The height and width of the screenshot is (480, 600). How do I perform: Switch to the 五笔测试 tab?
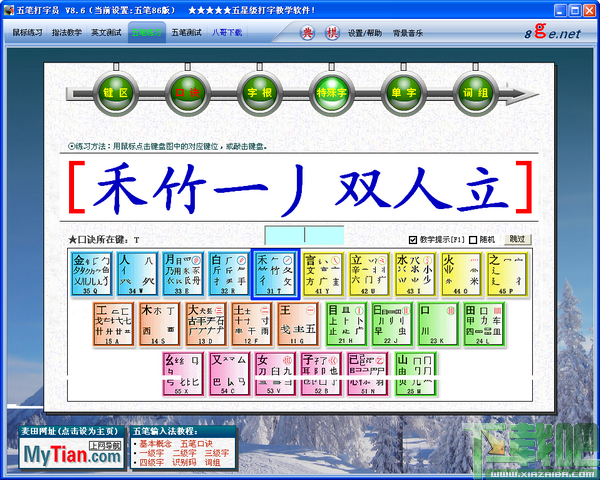[x=186, y=33]
